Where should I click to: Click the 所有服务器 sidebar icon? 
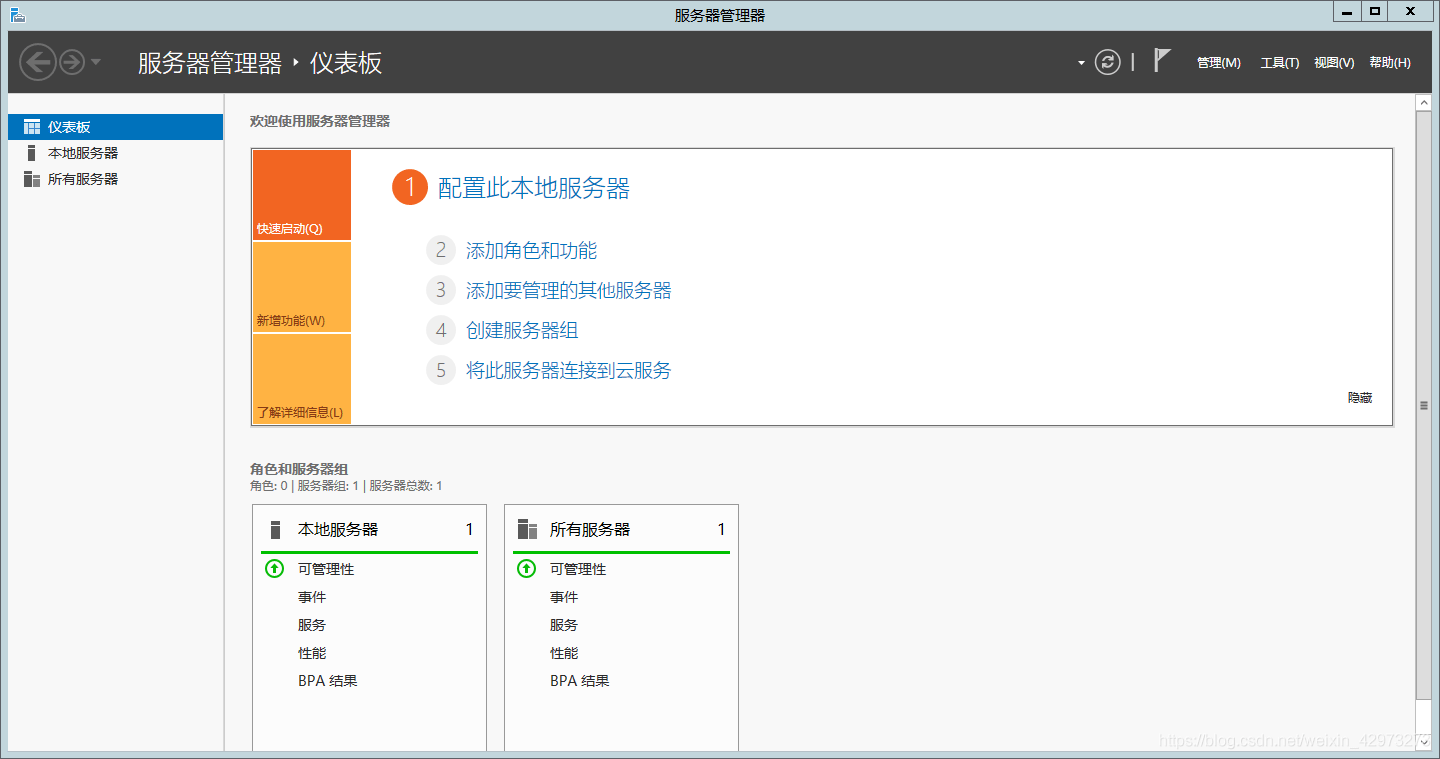[32, 179]
